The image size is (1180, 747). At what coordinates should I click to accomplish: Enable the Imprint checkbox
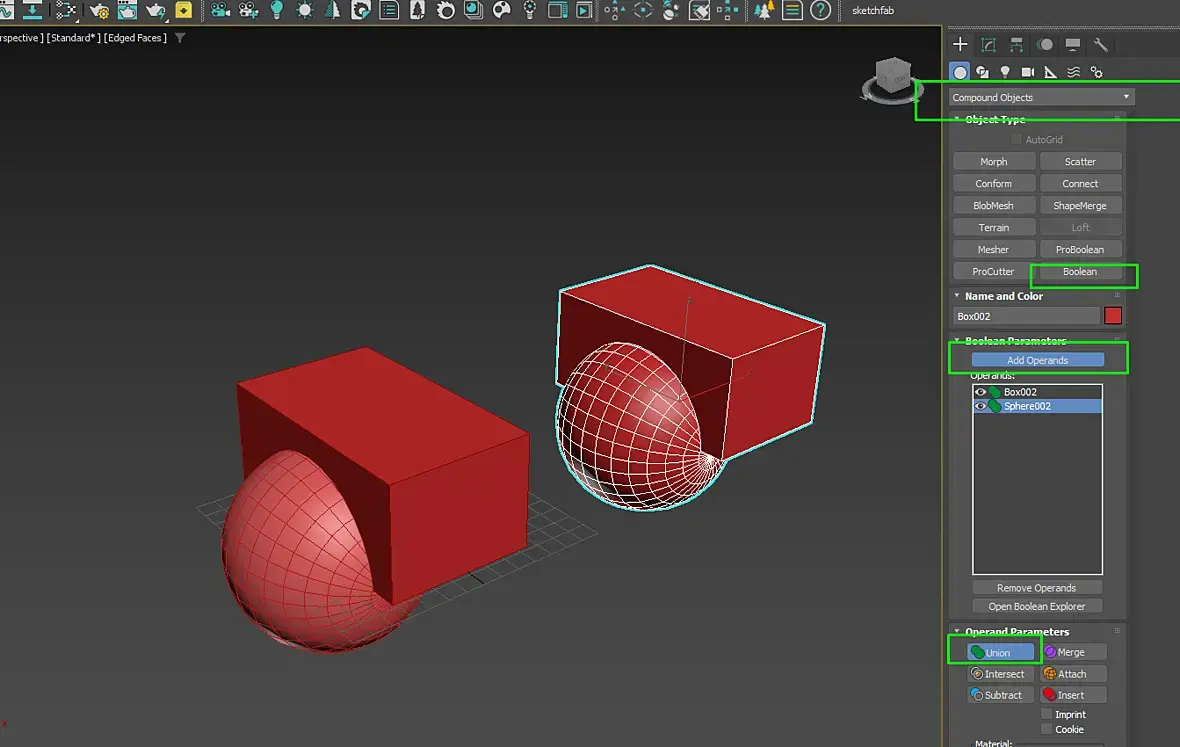coord(1046,714)
